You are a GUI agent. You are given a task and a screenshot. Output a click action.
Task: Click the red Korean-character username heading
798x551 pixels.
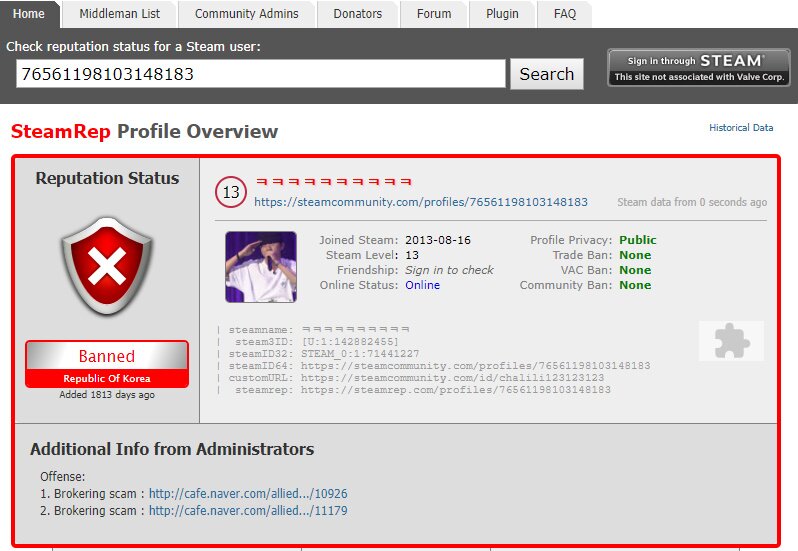click(334, 182)
